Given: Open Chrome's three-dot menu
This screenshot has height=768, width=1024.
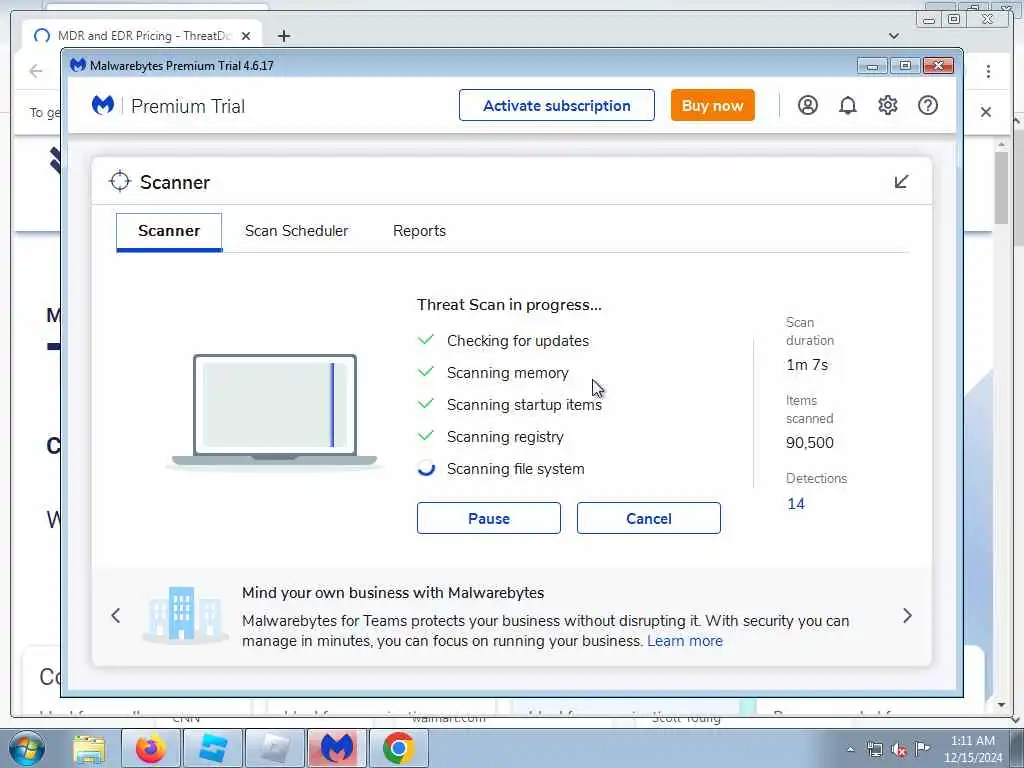Looking at the screenshot, I should coord(988,71).
